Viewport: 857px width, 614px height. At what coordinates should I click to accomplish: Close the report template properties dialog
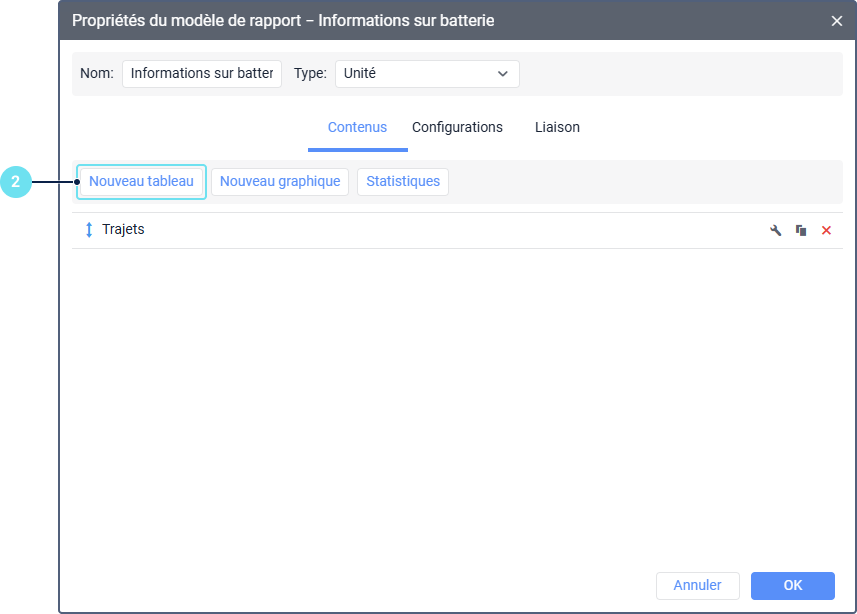click(836, 21)
